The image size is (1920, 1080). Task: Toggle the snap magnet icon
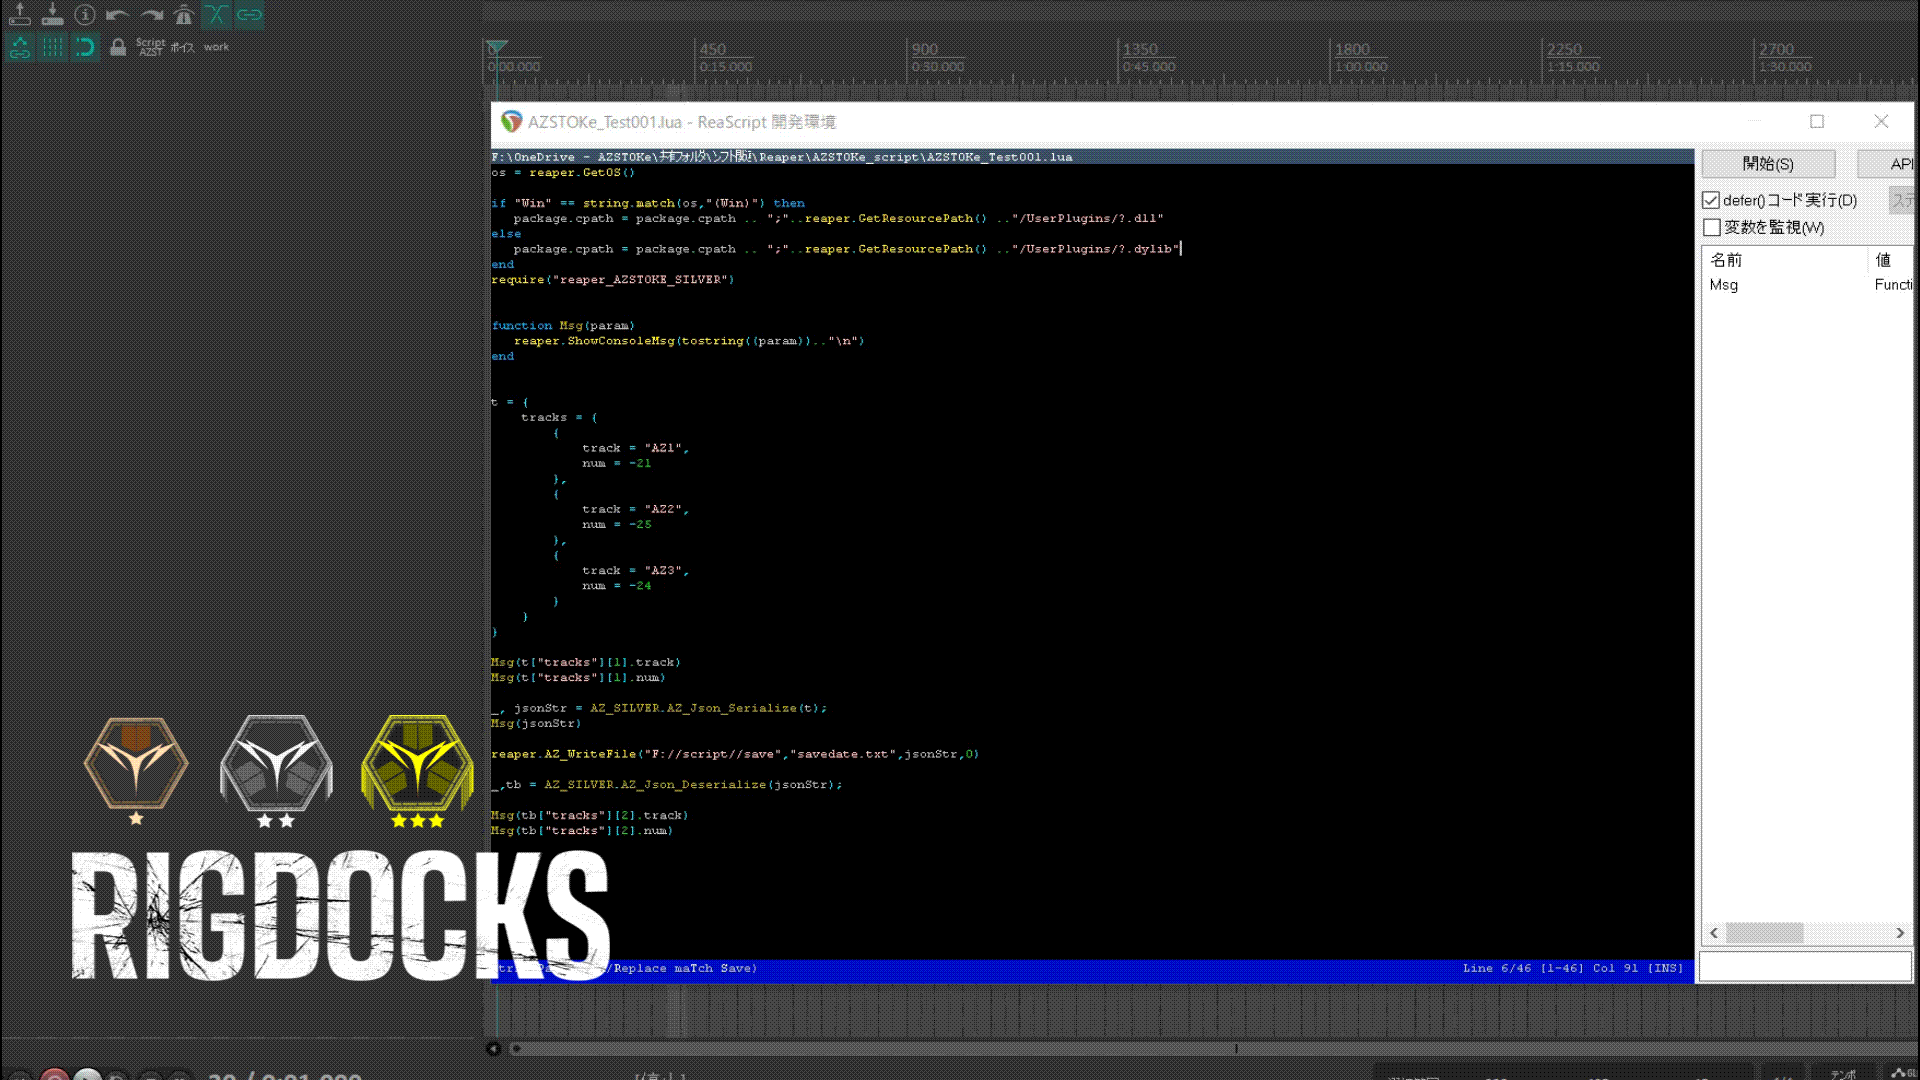(x=86, y=47)
